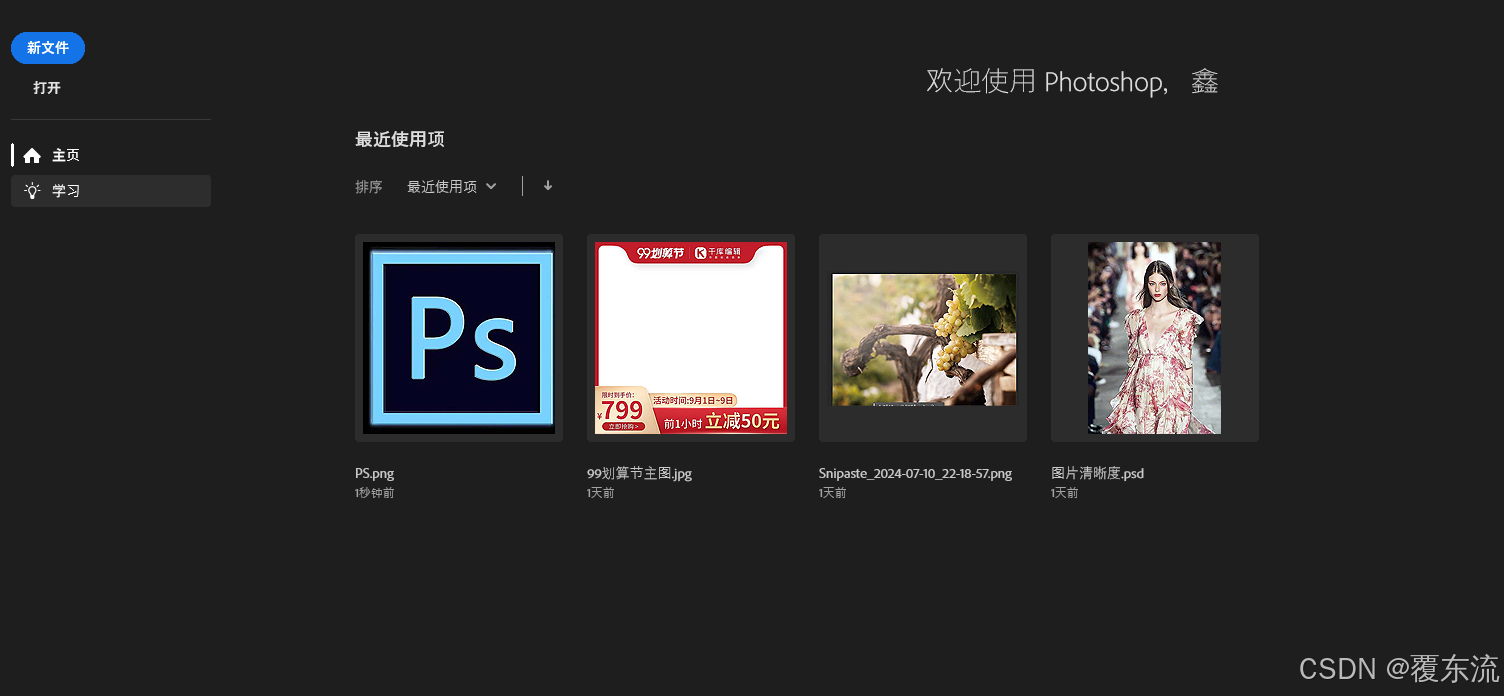Image resolution: width=1504 pixels, height=696 pixels.
Task: Click 1天前 timestamp under 图片清晰度.psd
Action: point(1065,494)
